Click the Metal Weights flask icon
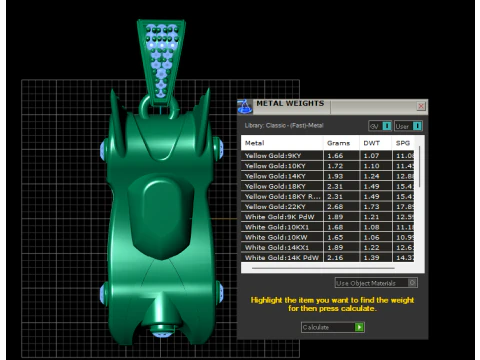This screenshot has height=360, width=480. [245, 106]
